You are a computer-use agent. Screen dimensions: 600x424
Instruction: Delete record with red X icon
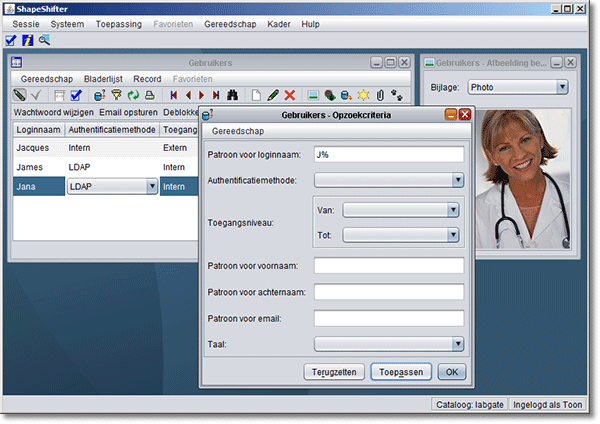pos(290,95)
